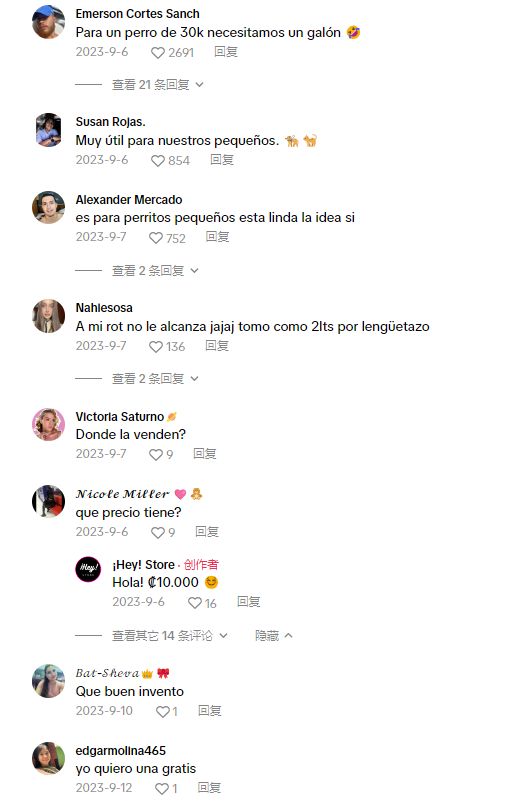Image resolution: width=512 pixels, height=799 pixels.
Task: Like the 'Que buen invento' comment
Action: pos(163,711)
